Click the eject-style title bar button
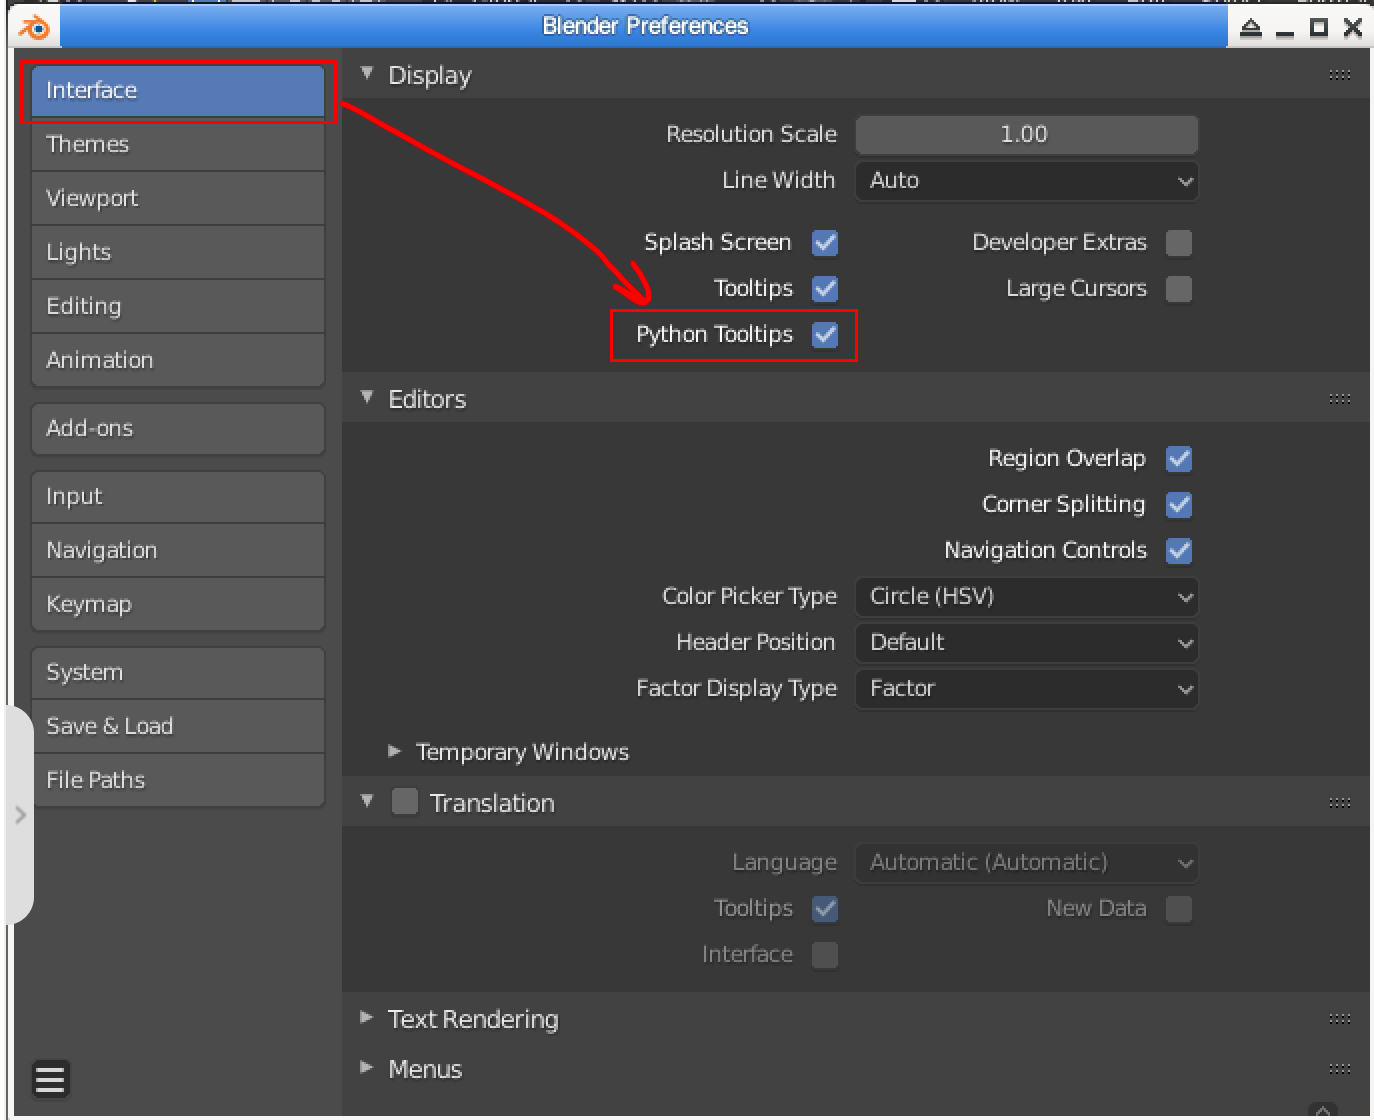Image resolution: width=1374 pixels, height=1120 pixels. pyautogui.click(x=1251, y=28)
